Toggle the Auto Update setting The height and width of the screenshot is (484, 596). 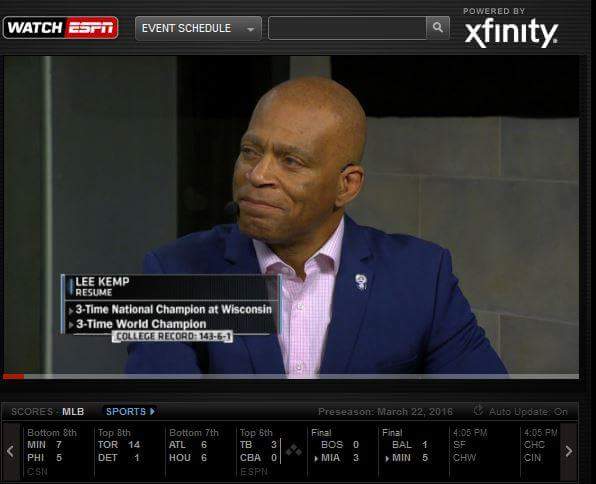[528, 412]
